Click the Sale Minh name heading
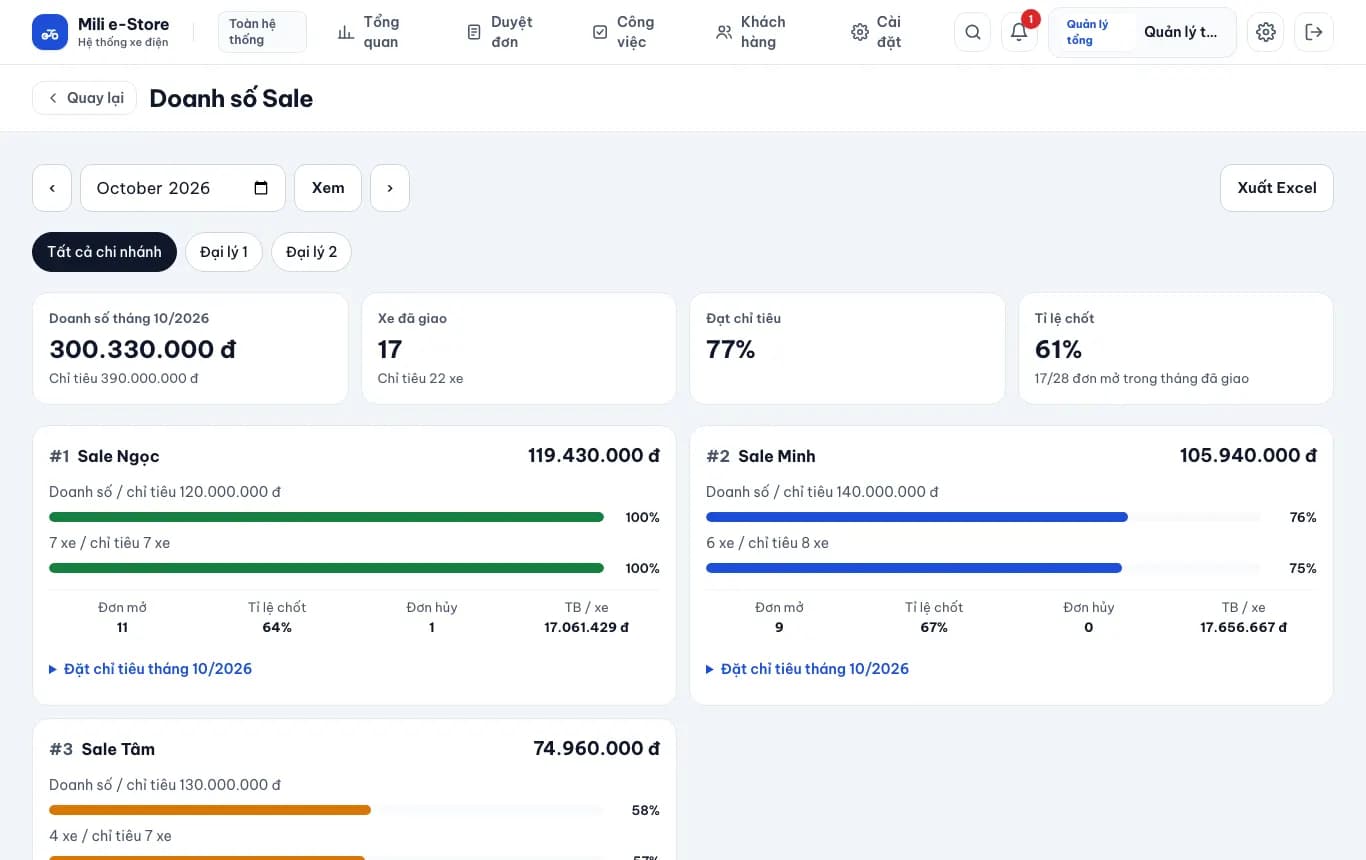1366x860 pixels. [777, 456]
